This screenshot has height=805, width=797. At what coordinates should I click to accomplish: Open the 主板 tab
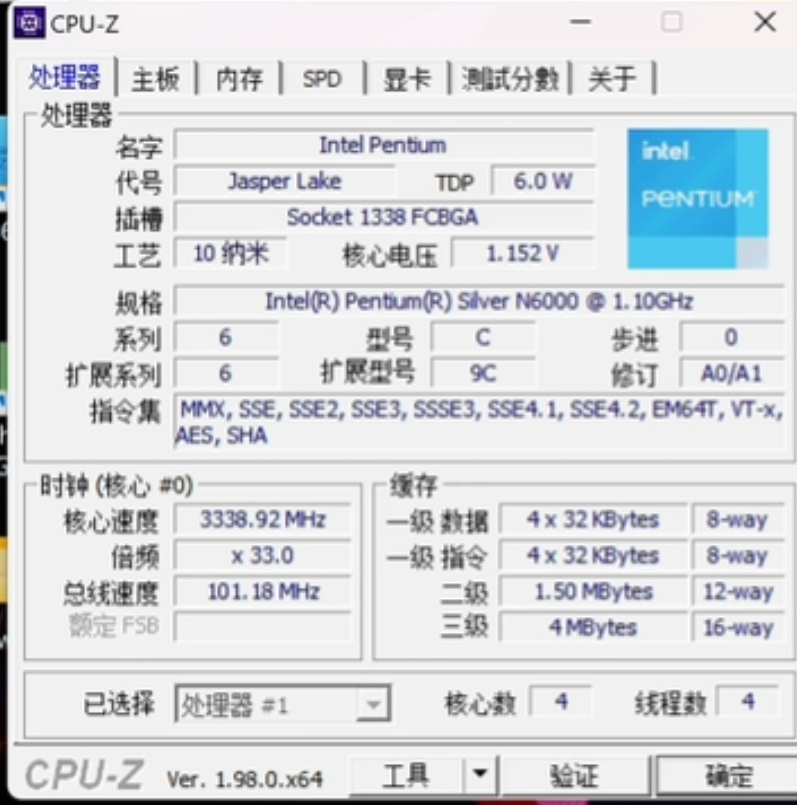156,79
